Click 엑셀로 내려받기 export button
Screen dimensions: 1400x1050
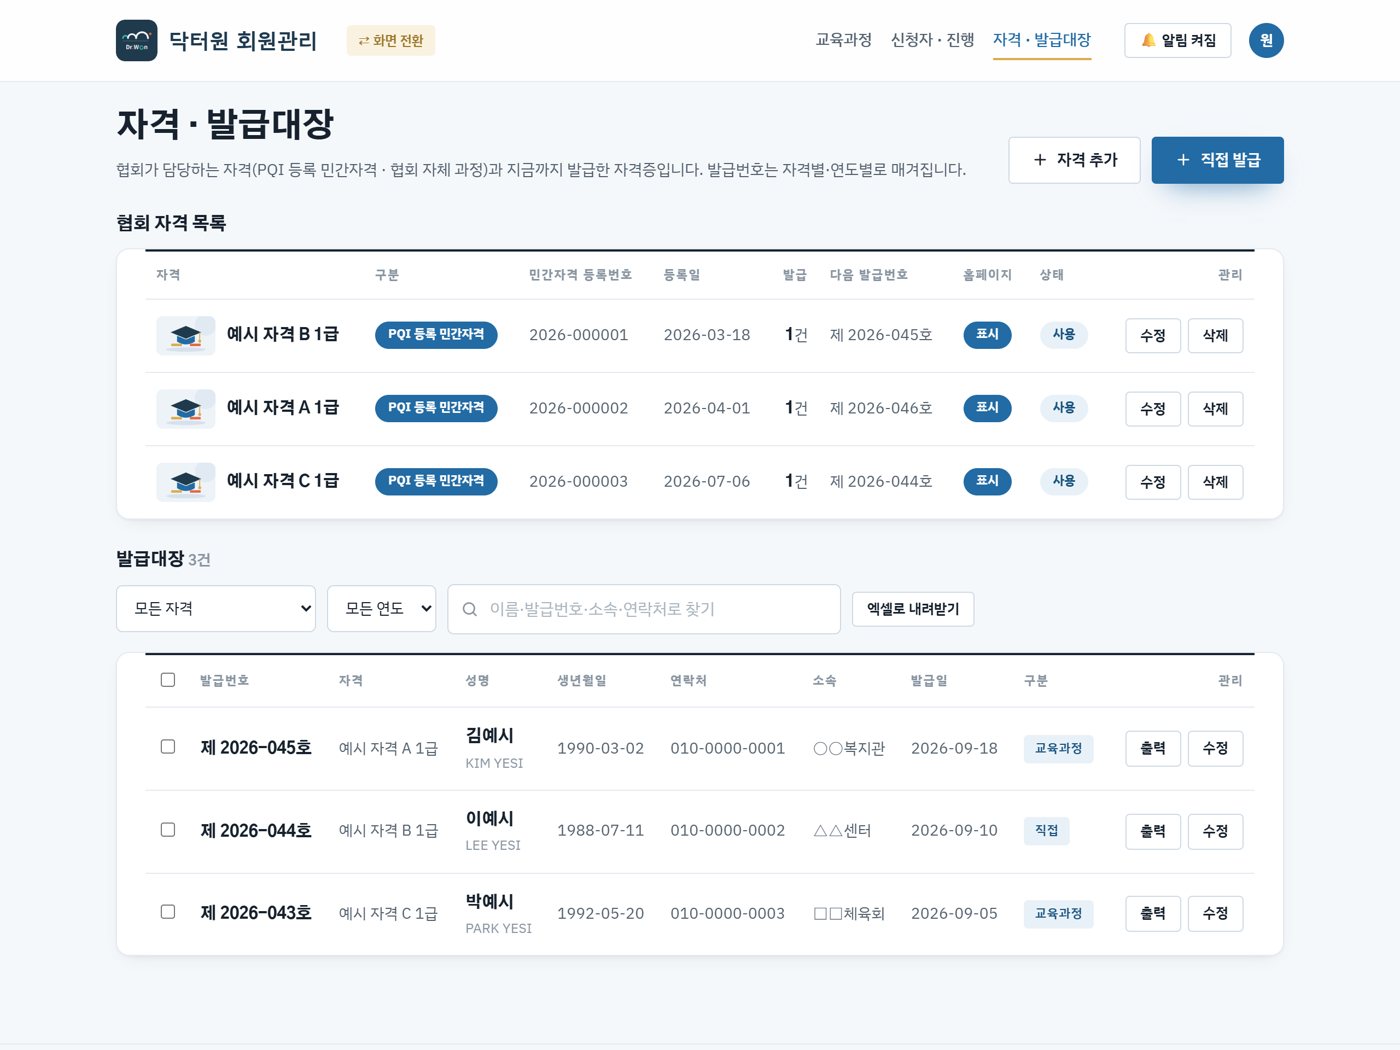tap(913, 609)
